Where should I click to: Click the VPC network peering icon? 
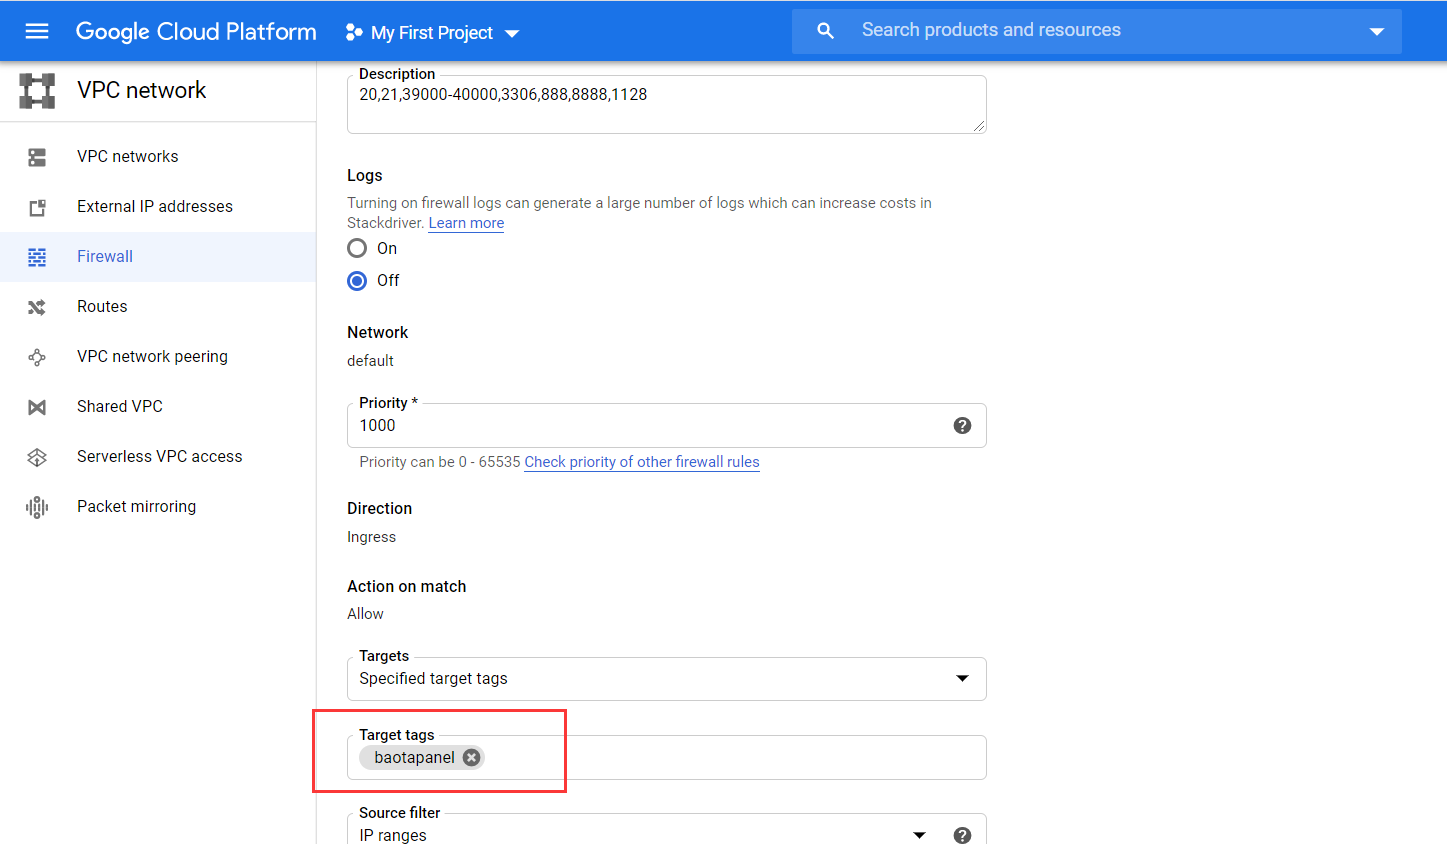pyautogui.click(x=37, y=357)
